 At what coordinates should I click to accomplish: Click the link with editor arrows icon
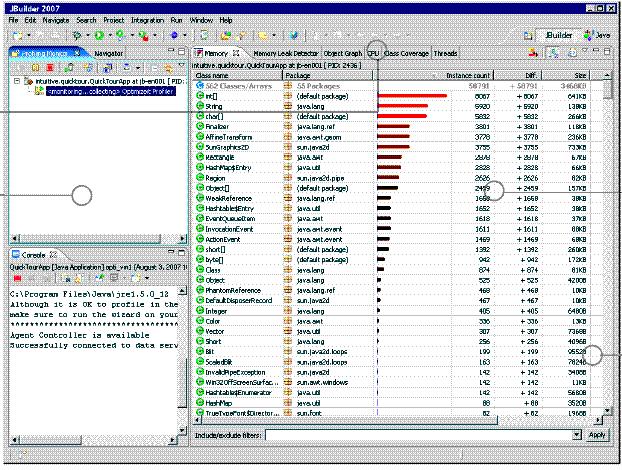[x=169, y=68]
